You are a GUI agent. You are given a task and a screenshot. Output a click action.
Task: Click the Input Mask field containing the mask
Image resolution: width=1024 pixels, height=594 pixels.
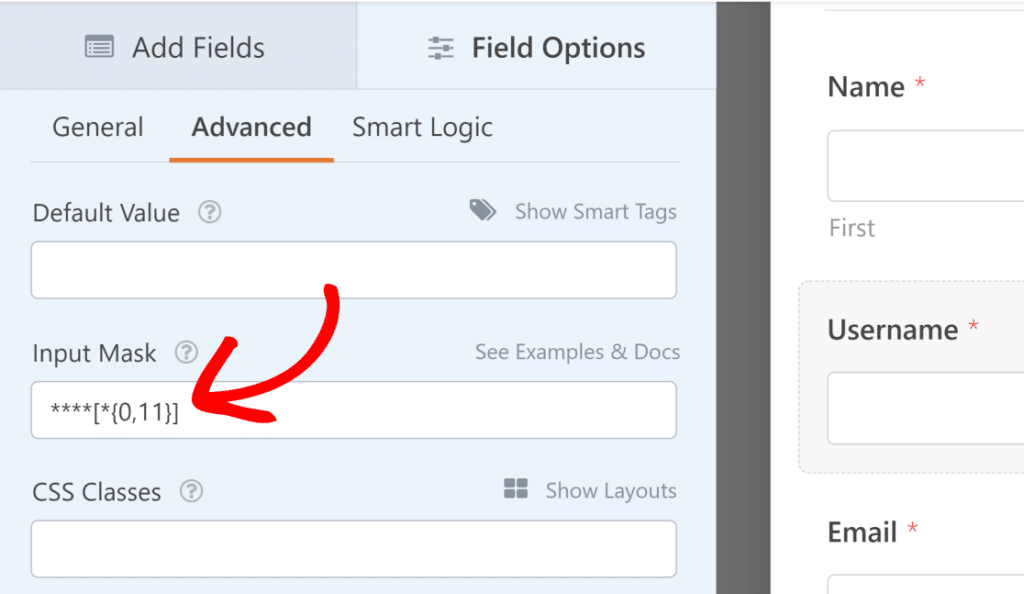click(x=353, y=410)
